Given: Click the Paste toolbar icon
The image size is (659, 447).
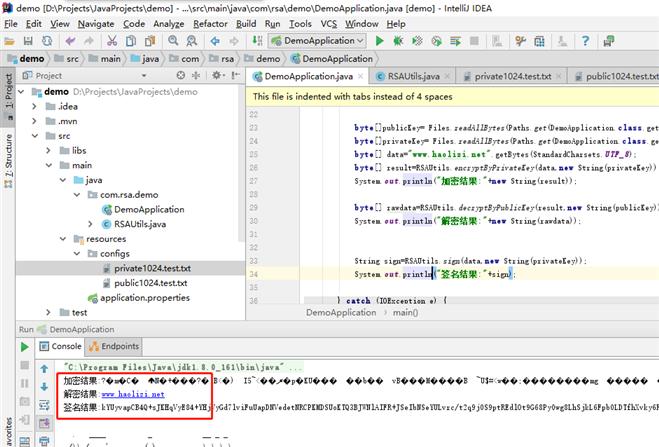Looking at the screenshot, I should pyautogui.click(x=150, y=41).
